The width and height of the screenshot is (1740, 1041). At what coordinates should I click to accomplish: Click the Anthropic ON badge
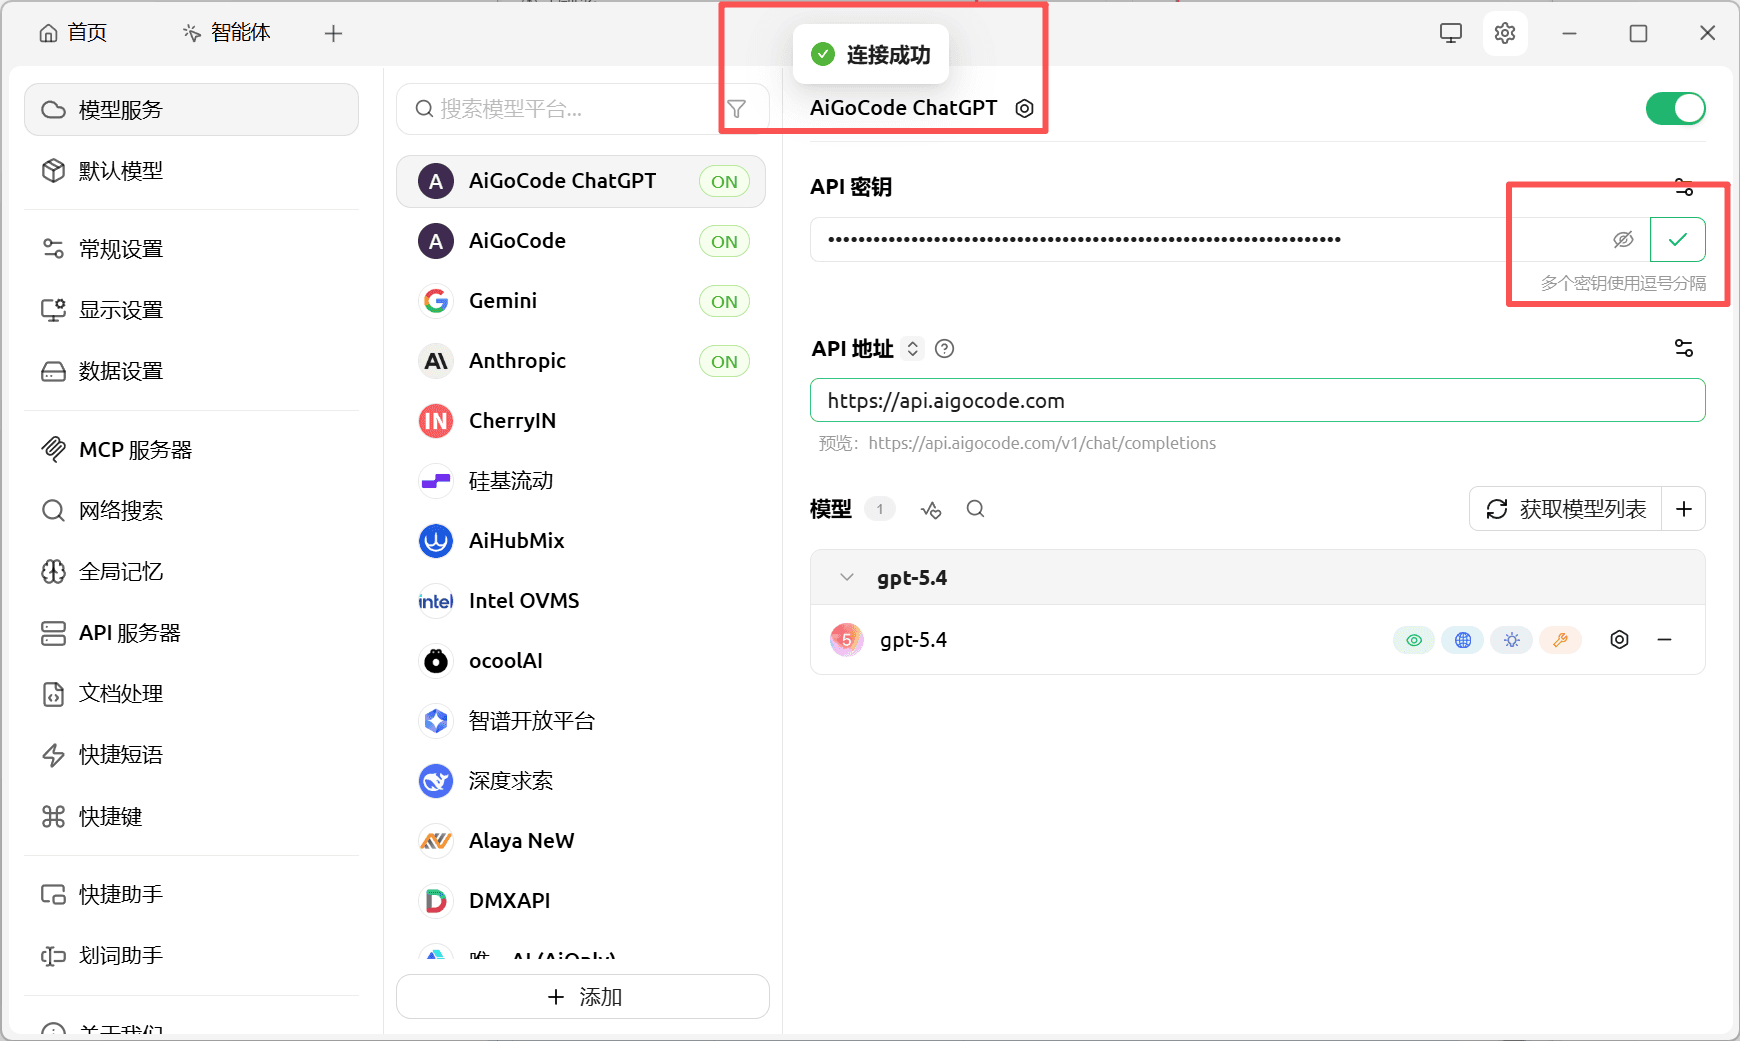[x=725, y=362]
